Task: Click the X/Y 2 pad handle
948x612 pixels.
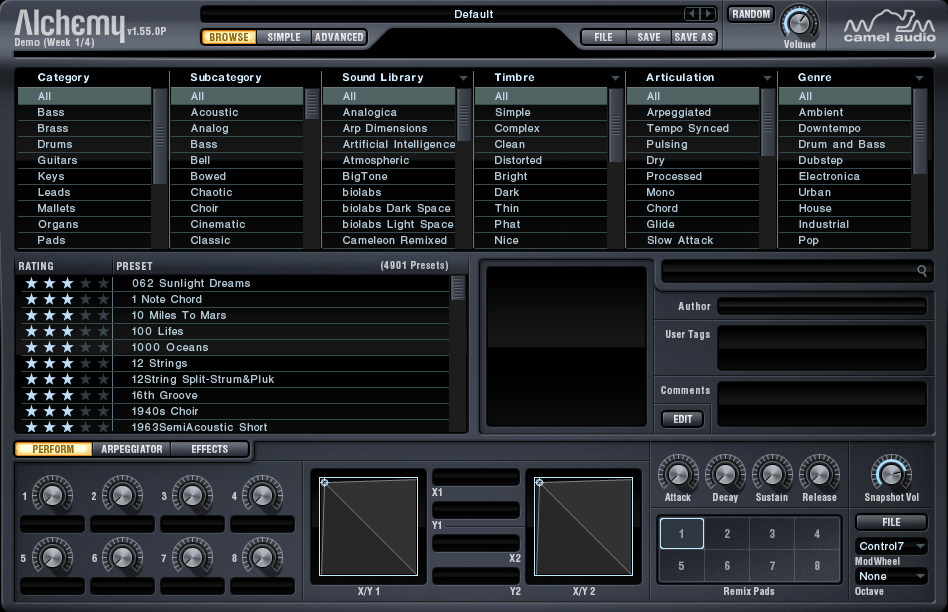Action: pos(539,483)
